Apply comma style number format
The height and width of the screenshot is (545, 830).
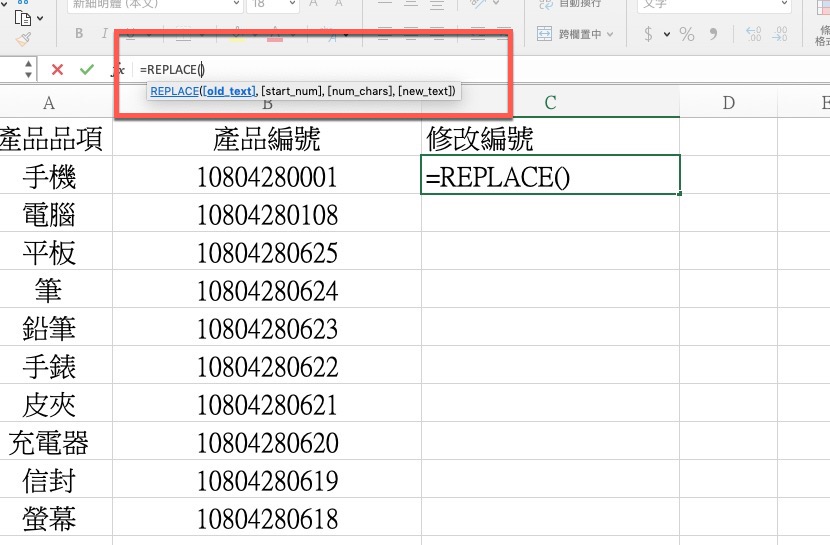713,34
